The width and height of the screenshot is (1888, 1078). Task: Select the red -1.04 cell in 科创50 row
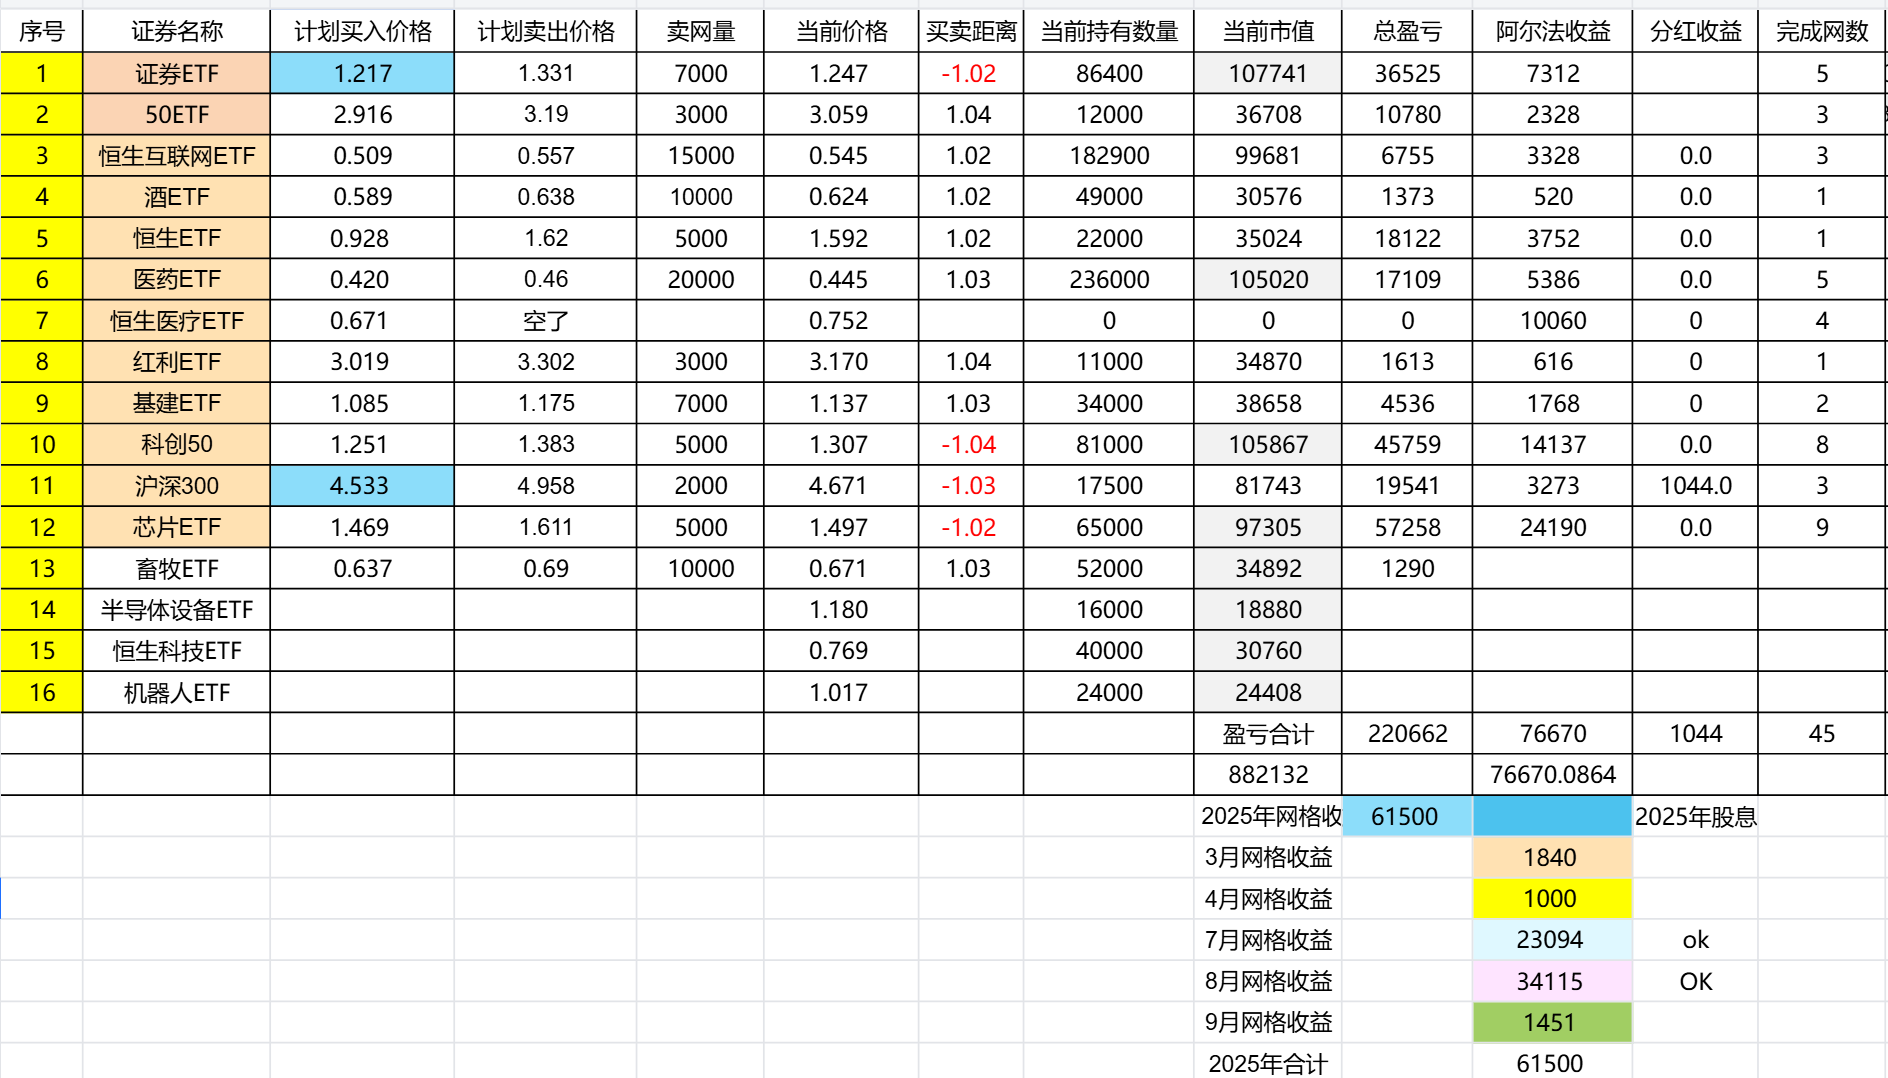click(x=971, y=444)
